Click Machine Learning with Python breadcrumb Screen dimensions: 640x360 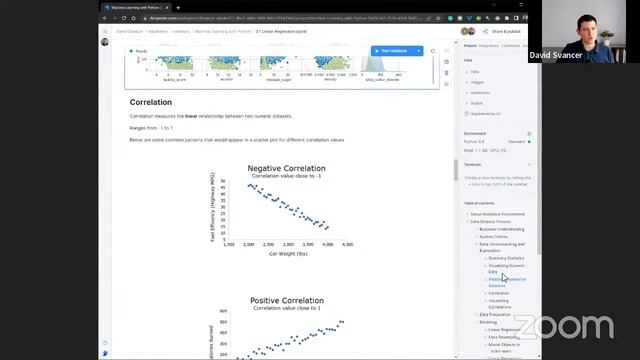(222, 31)
